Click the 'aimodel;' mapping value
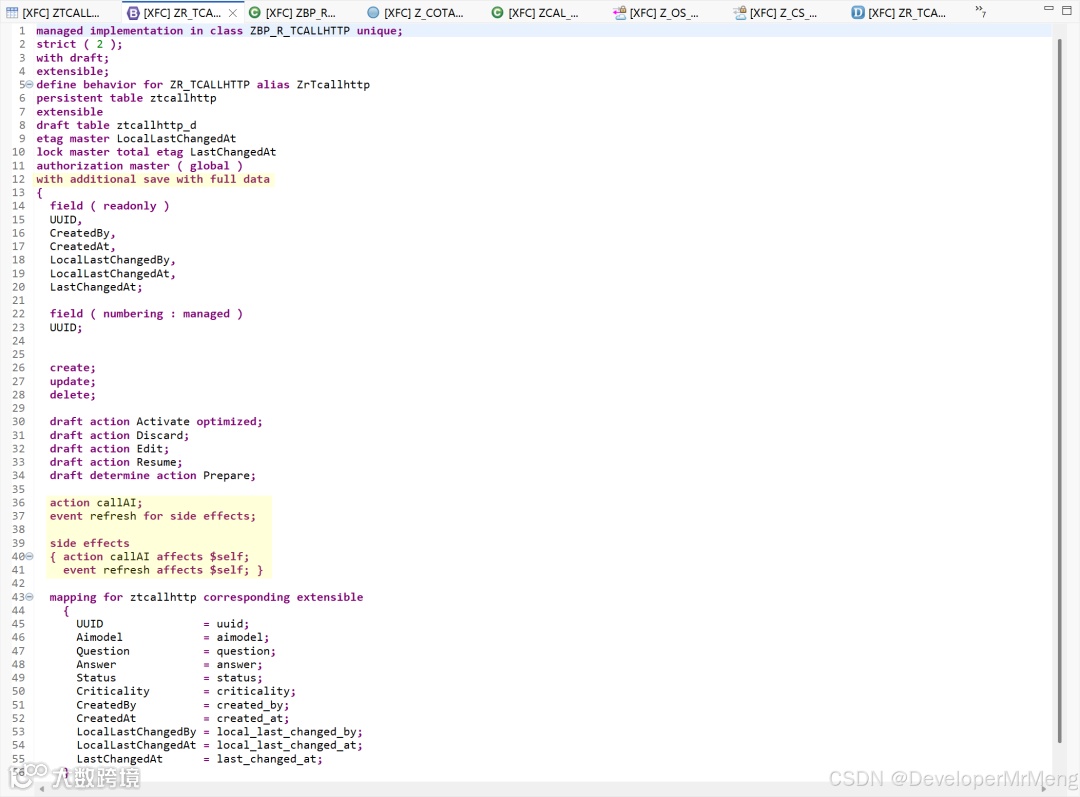This screenshot has height=797, width=1080. tap(242, 638)
